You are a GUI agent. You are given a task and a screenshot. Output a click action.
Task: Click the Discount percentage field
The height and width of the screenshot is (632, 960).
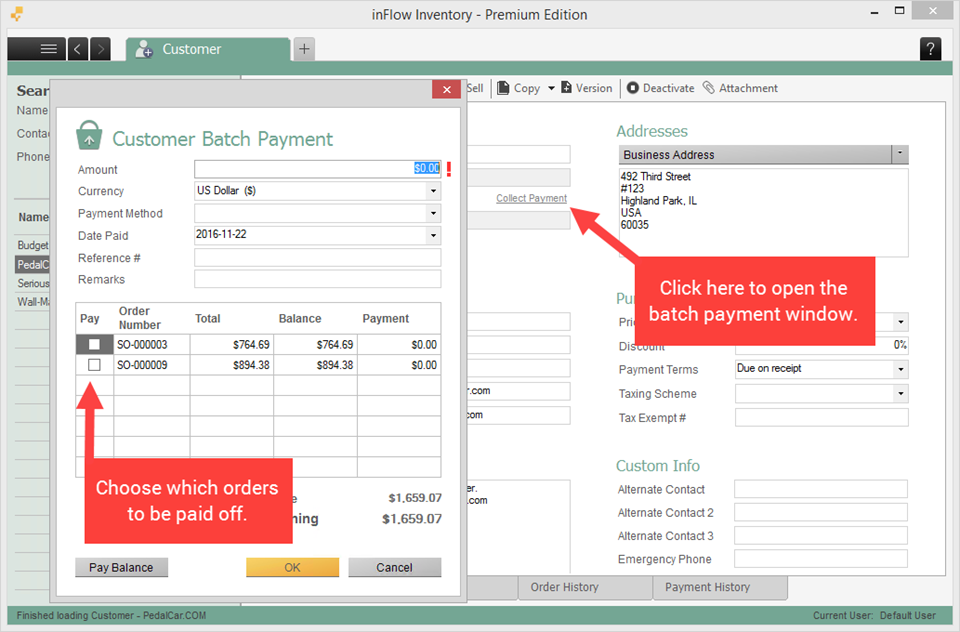[x=821, y=345]
